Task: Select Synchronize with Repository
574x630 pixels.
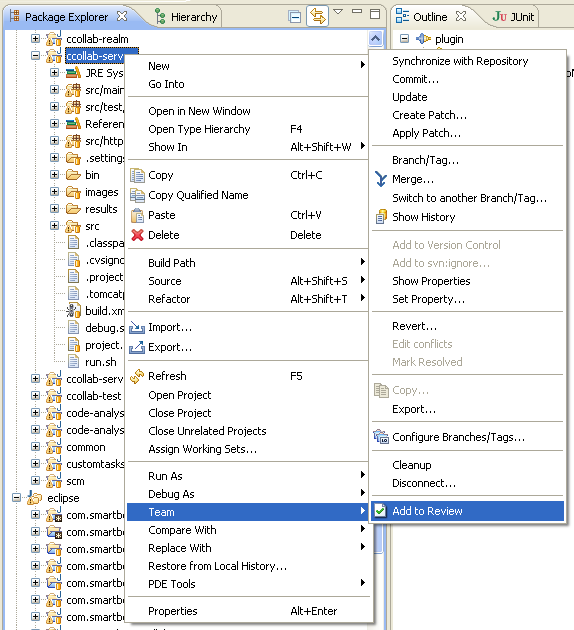Action: tap(460, 61)
